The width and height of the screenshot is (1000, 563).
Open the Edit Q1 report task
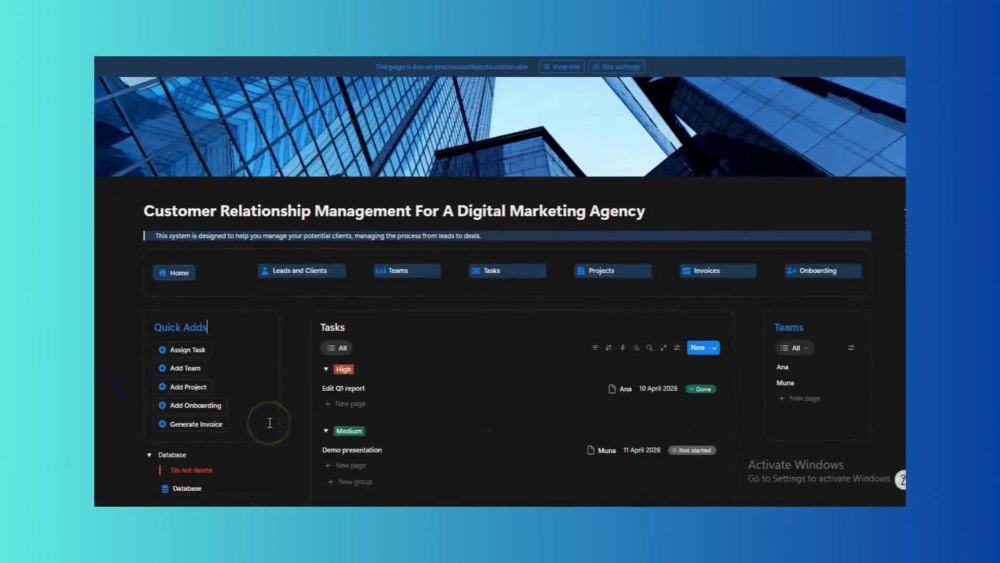tap(343, 388)
